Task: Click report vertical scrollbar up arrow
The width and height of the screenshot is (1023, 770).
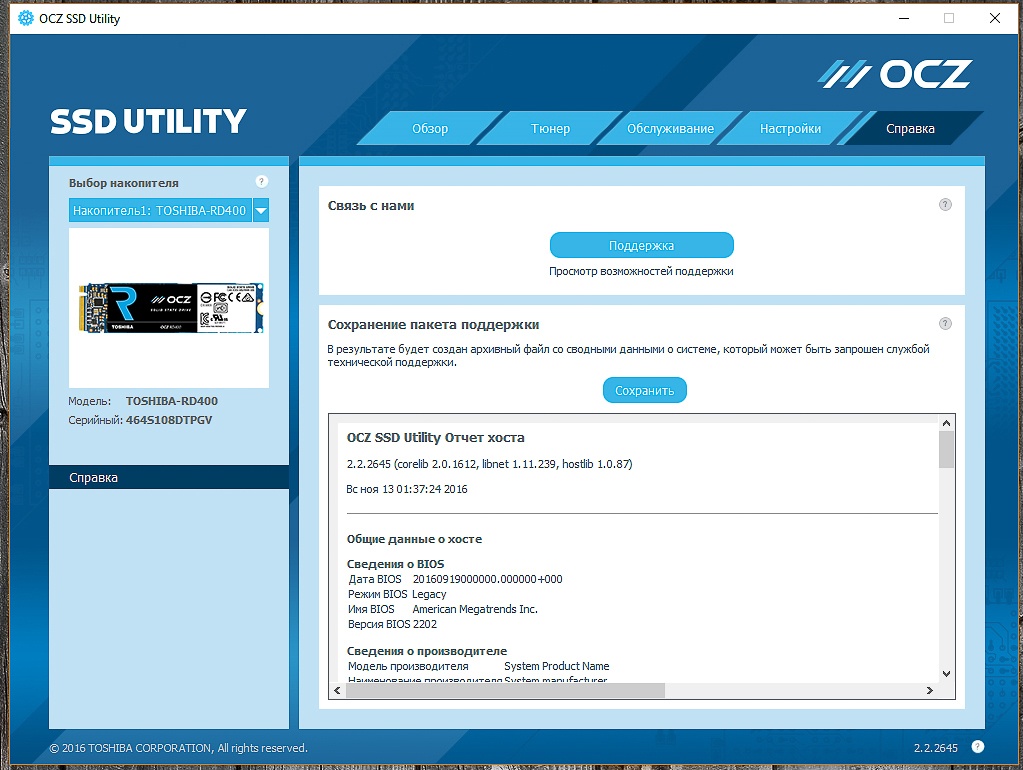Action: point(946,423)
